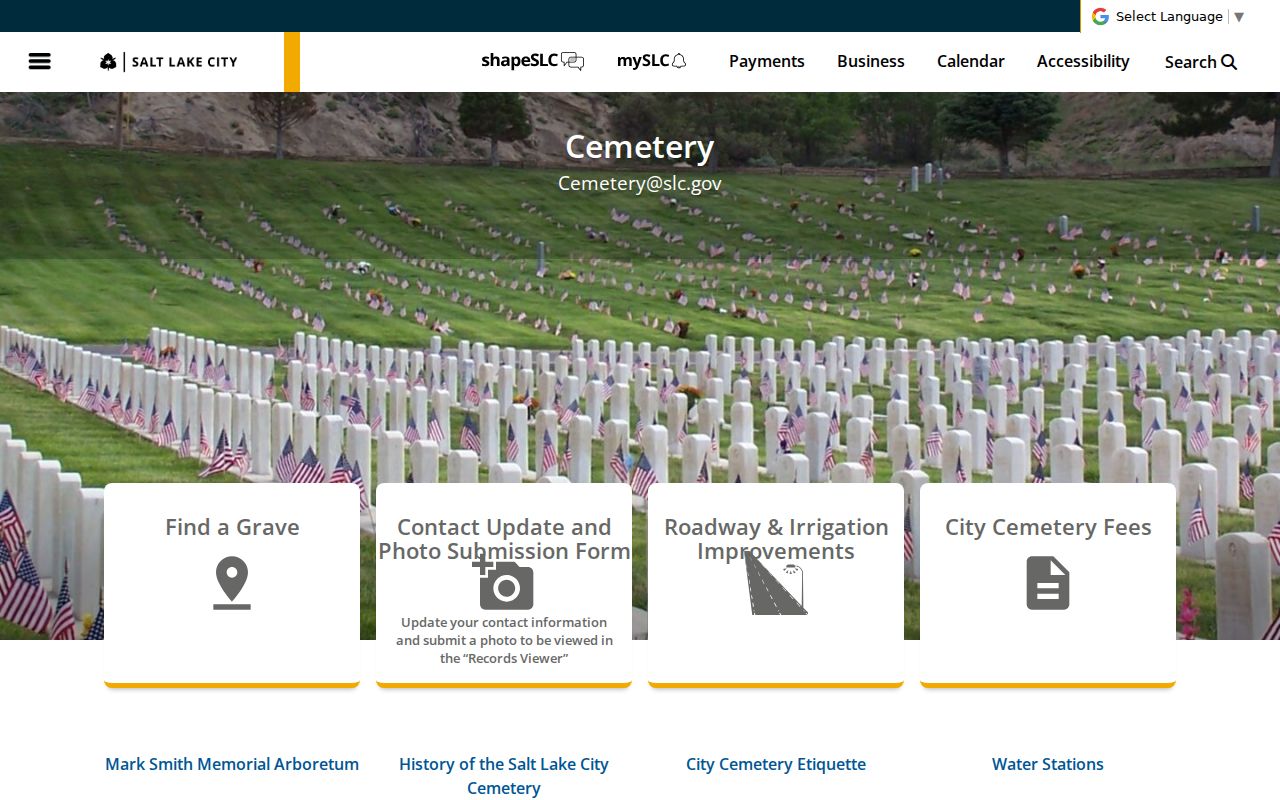Open the Calendar page
This screenshot has height=800, width=1280.
pyautogui.click(x=971, y=61)
